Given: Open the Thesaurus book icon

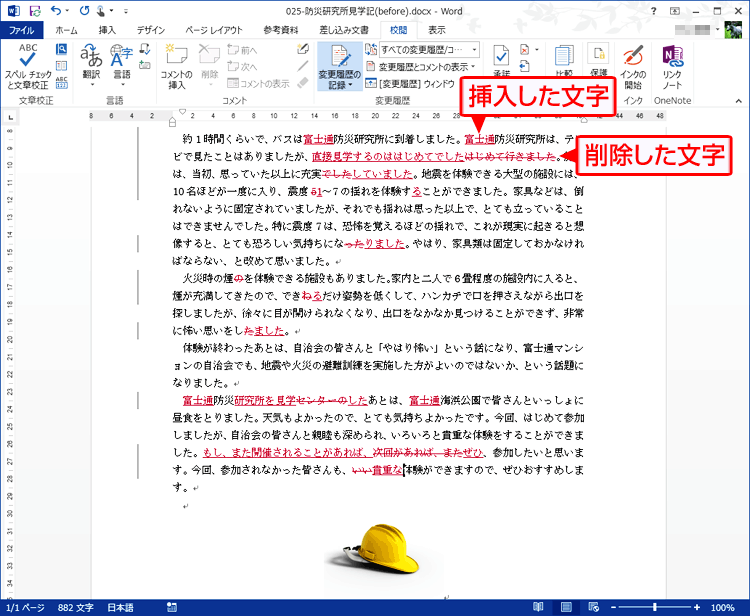Looking at the screenshot, I should point(61,66).
